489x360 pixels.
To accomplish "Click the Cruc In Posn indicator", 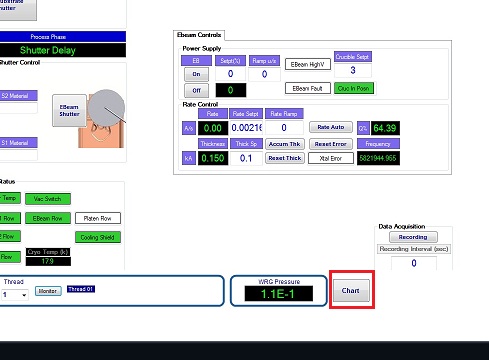I will pyautogui.click(x=354, y=88).
